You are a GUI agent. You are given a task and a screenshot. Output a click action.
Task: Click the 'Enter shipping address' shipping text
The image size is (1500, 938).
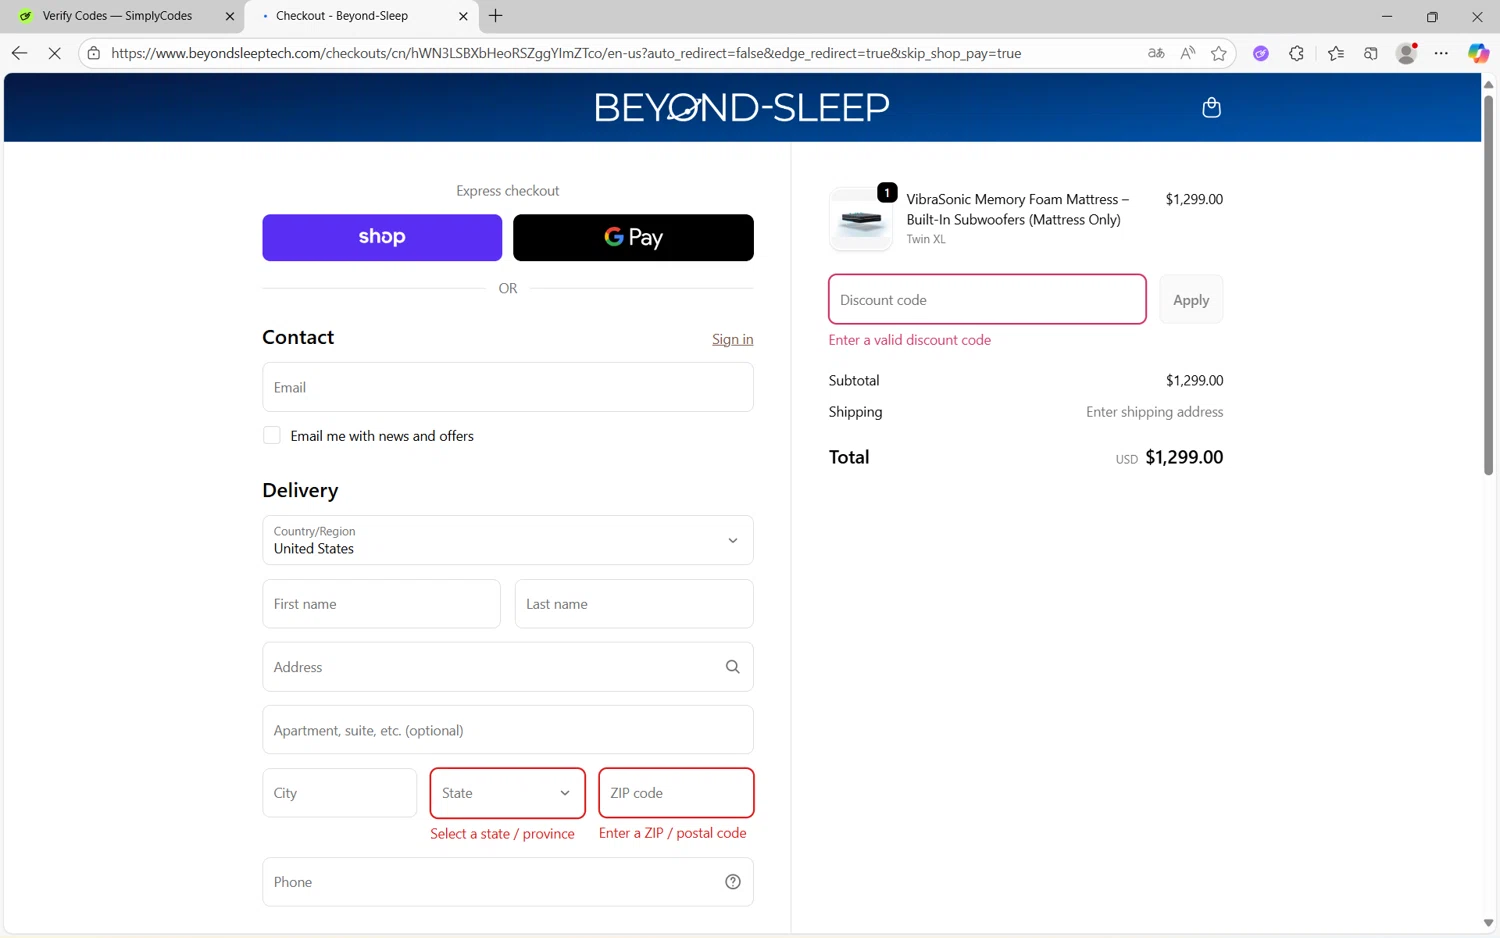point(1154,412)
